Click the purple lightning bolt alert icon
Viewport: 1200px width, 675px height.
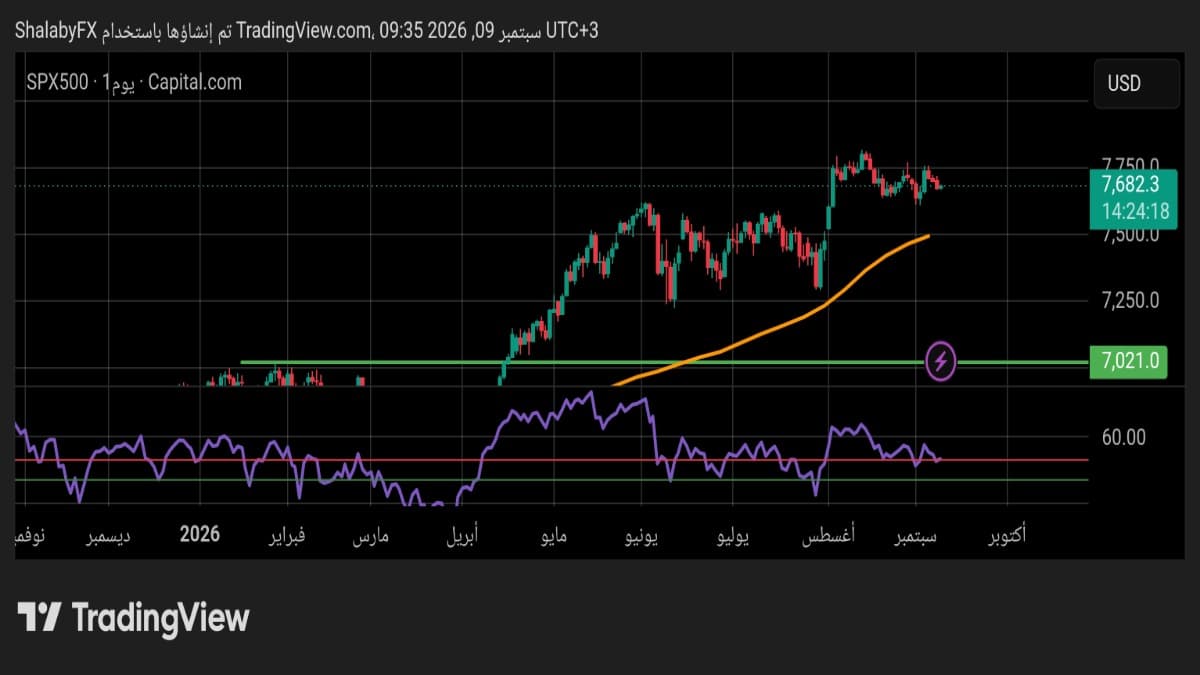point(942,361)
